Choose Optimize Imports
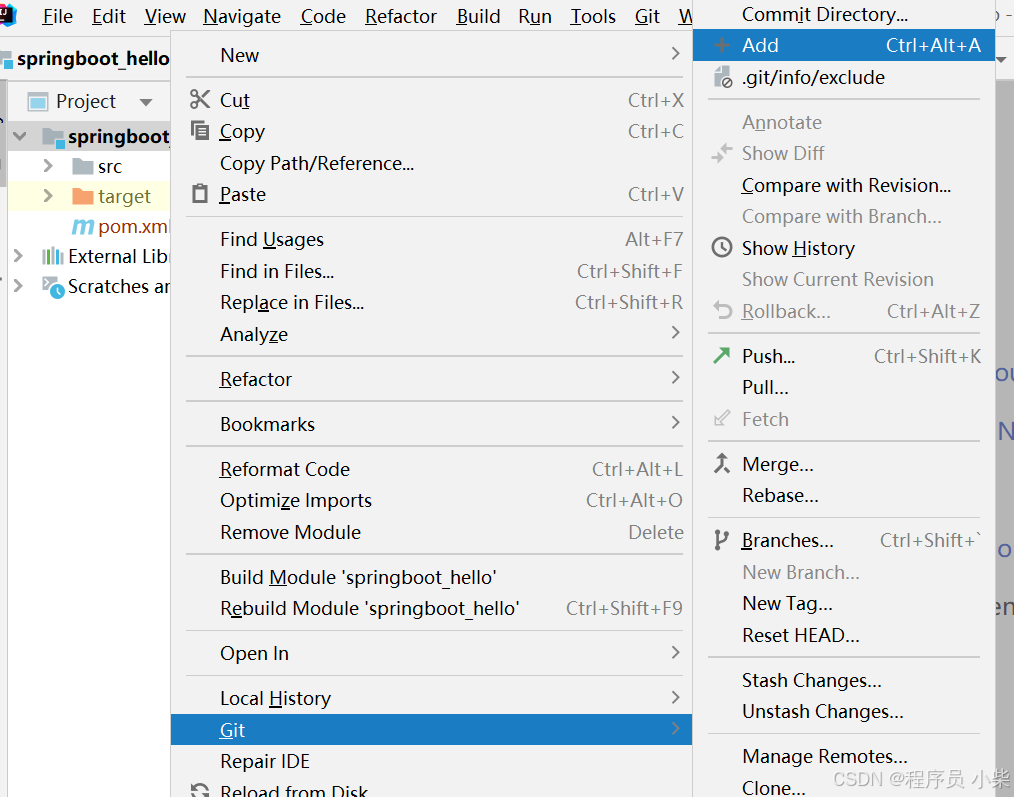 (x=431, y=500)
